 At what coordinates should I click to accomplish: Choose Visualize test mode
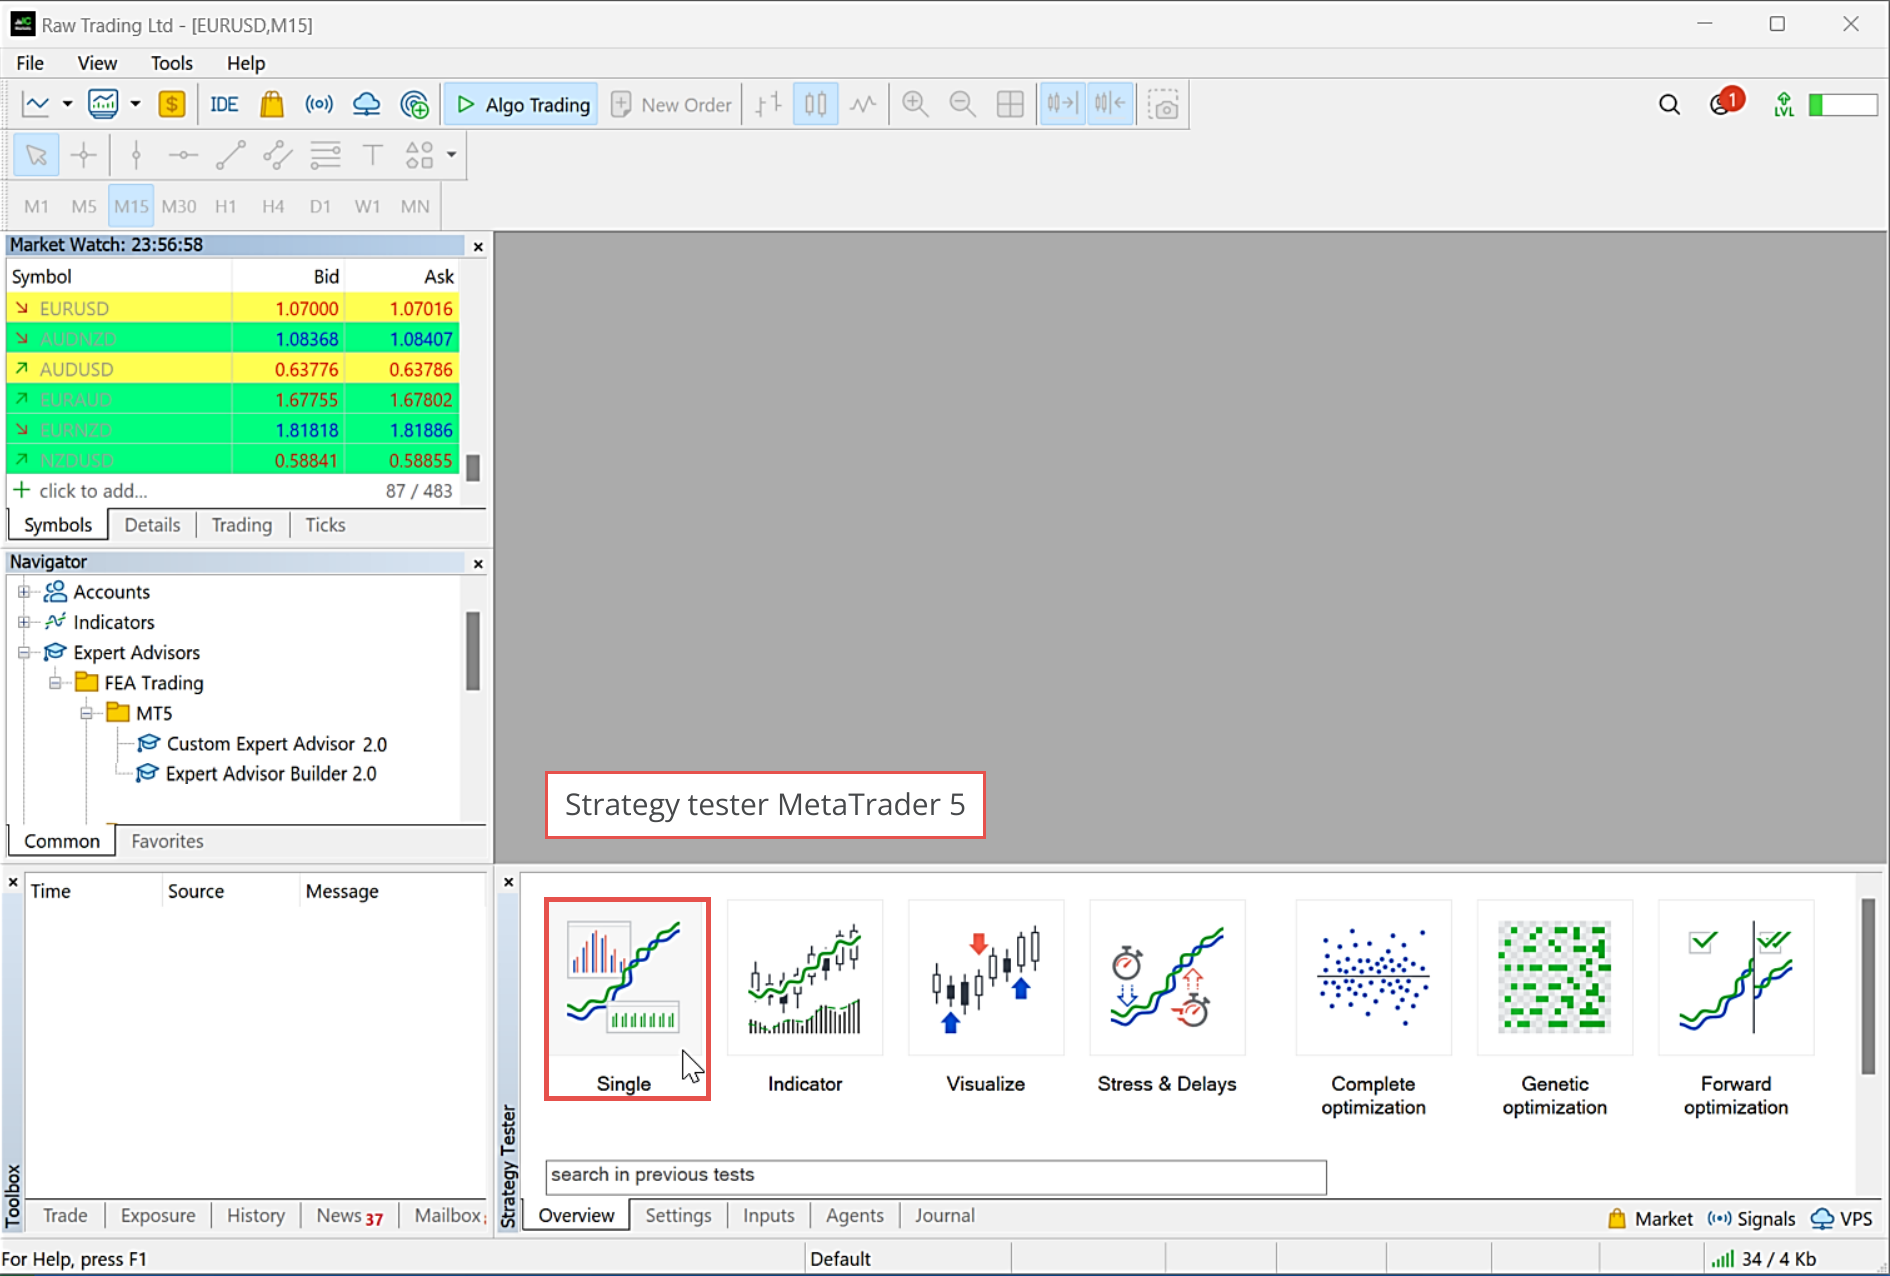click(986, 998)
